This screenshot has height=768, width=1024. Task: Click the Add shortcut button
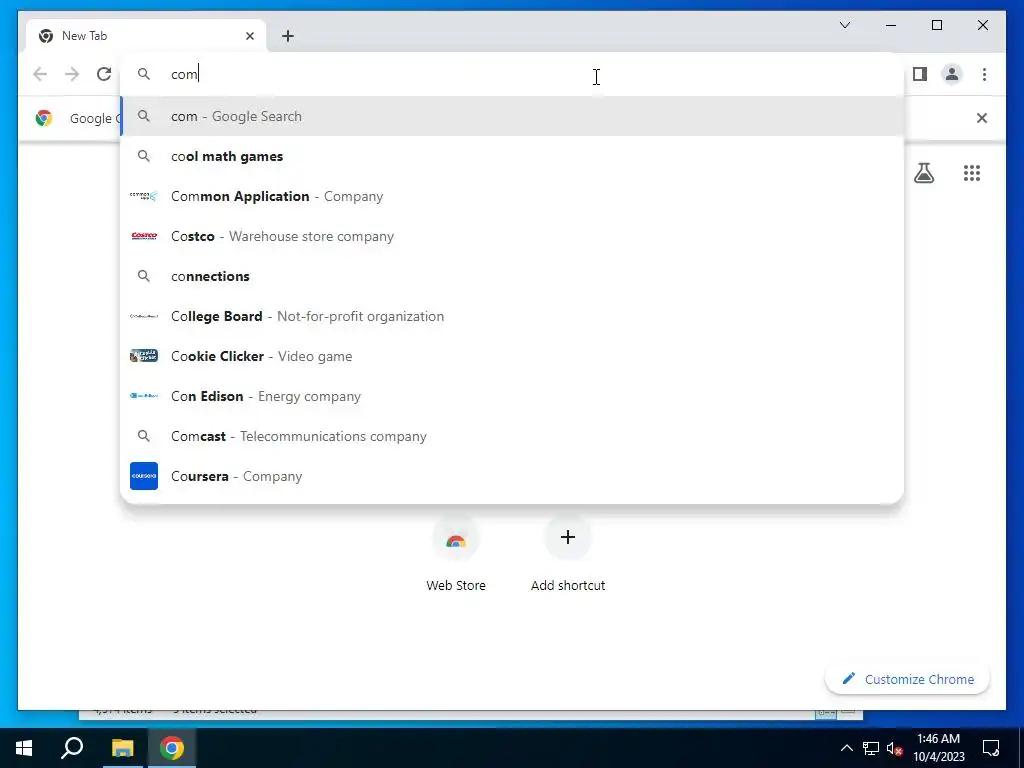[x=568, y=553]
